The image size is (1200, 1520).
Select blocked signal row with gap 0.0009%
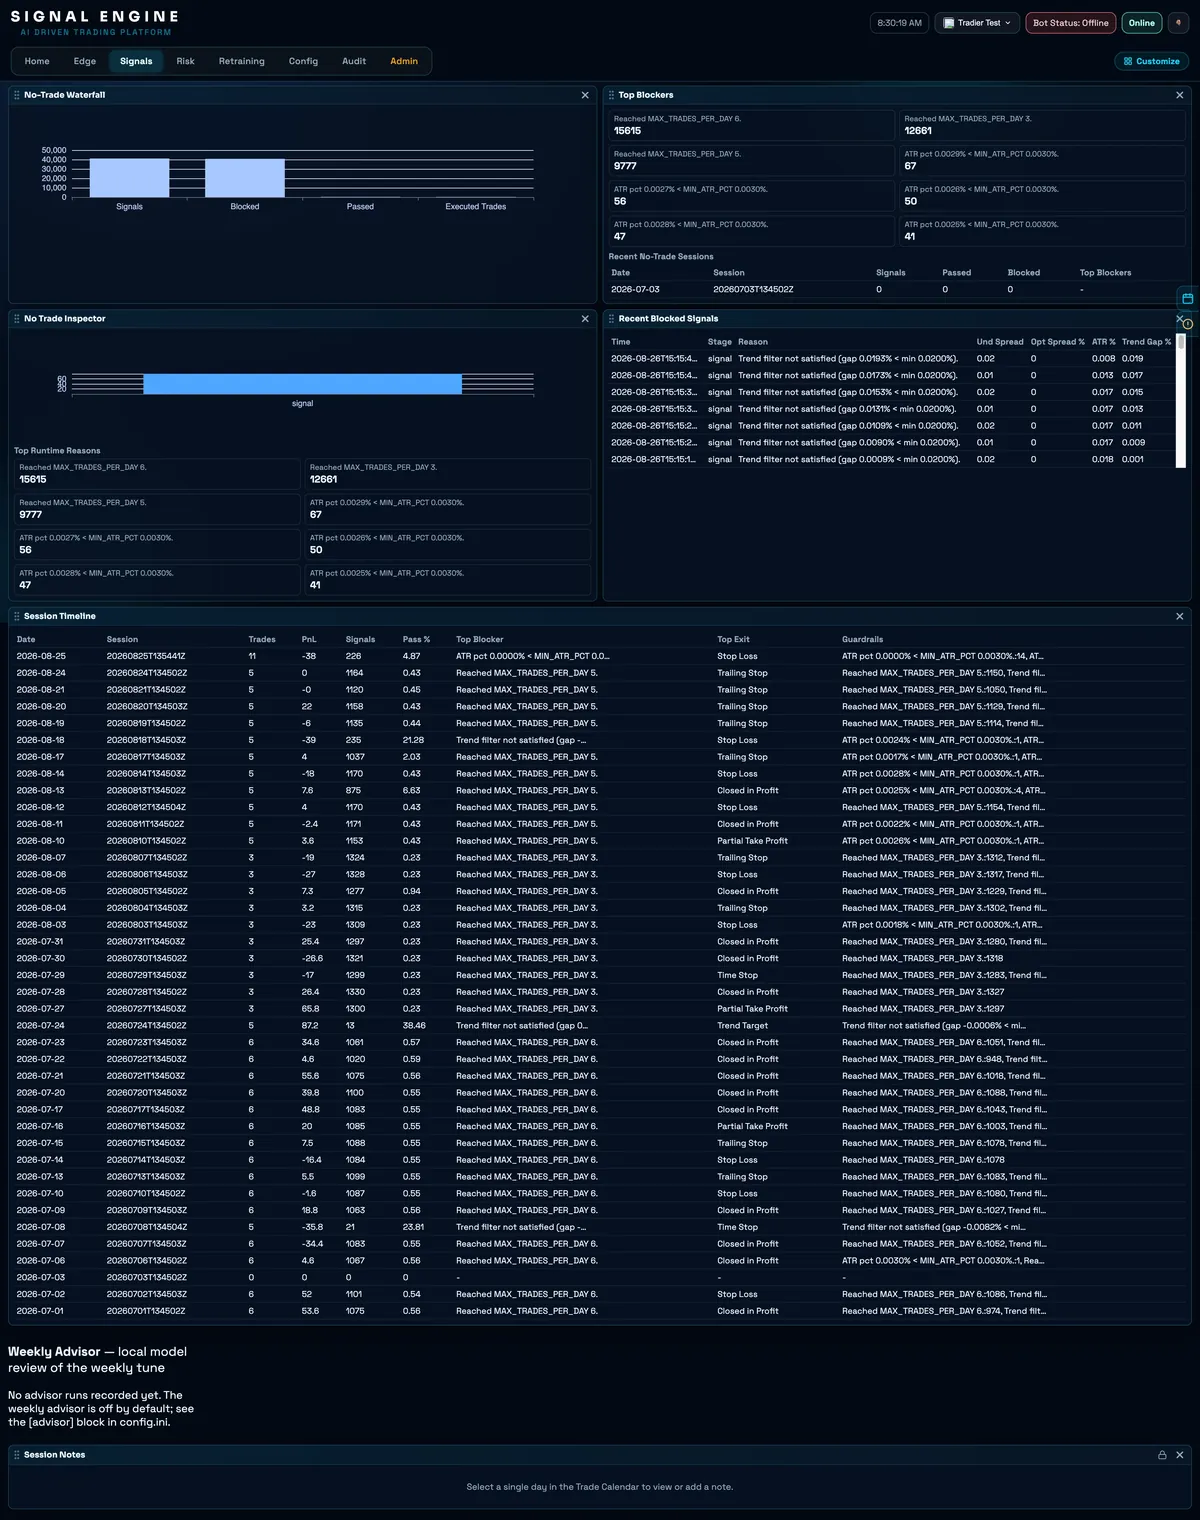(x=892, y=460)
